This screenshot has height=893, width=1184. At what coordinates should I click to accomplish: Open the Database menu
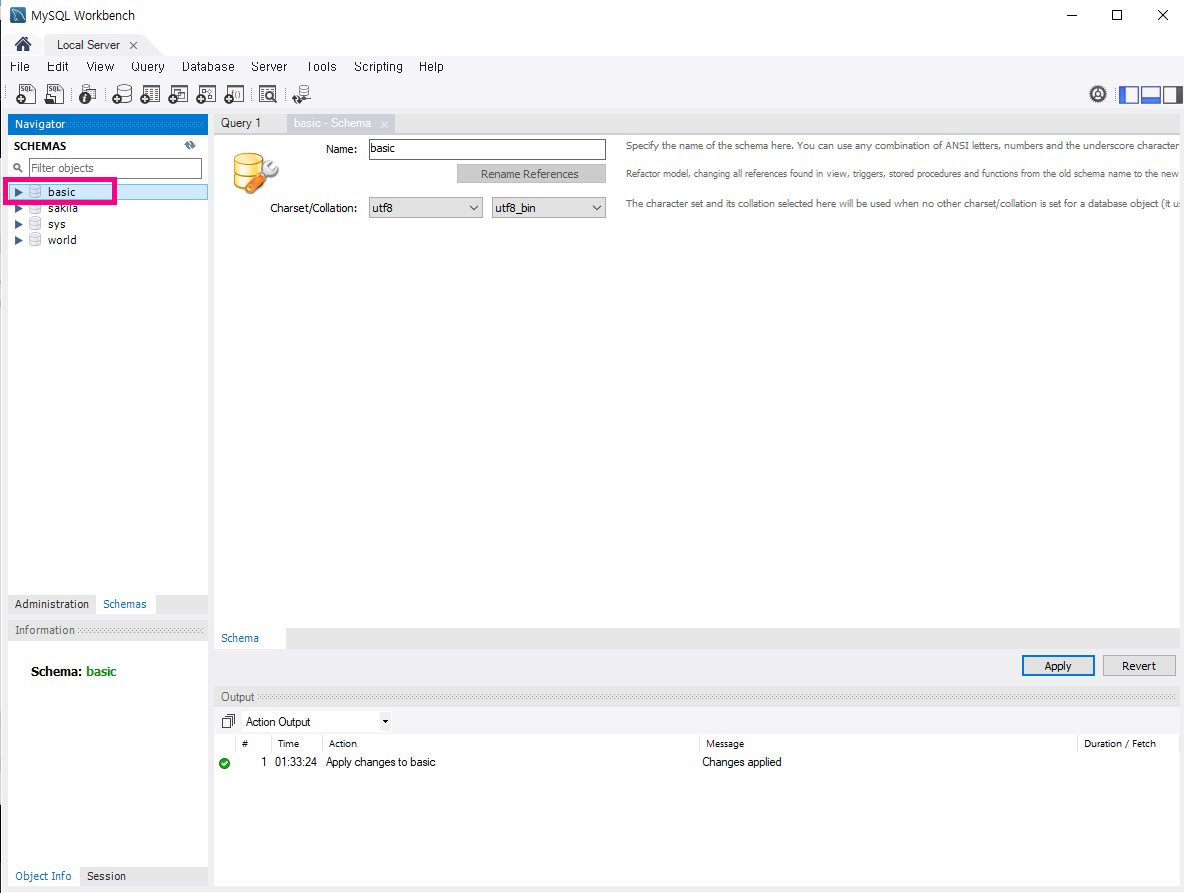[x=208, y=66]
